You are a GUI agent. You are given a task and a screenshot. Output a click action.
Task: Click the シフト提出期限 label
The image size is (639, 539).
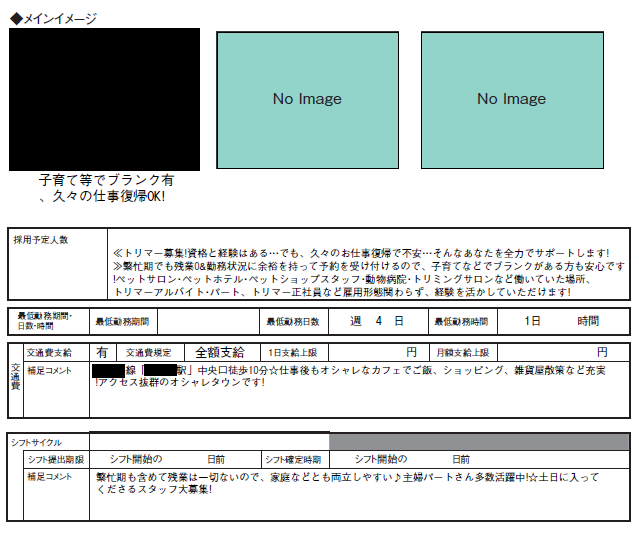(56, 460)
